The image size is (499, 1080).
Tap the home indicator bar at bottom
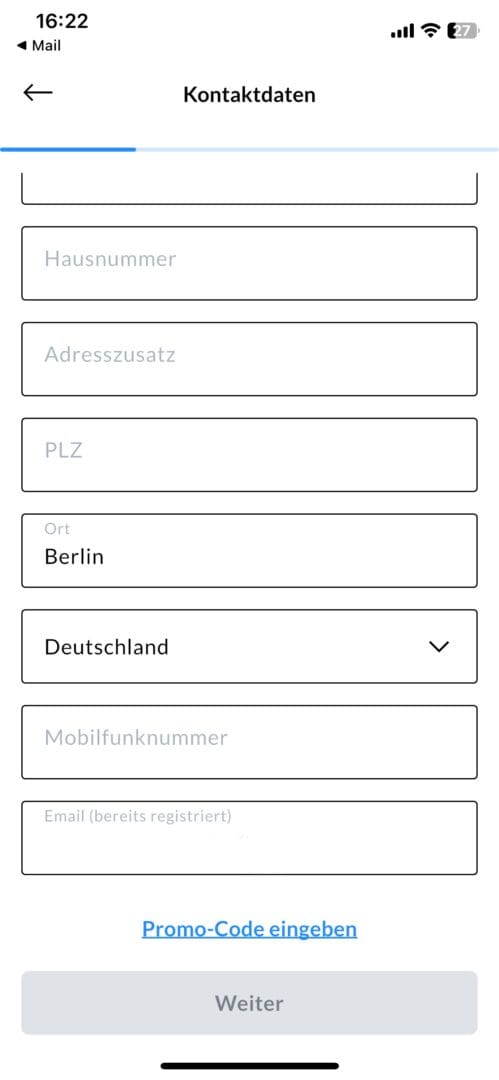coord(250,1066)
